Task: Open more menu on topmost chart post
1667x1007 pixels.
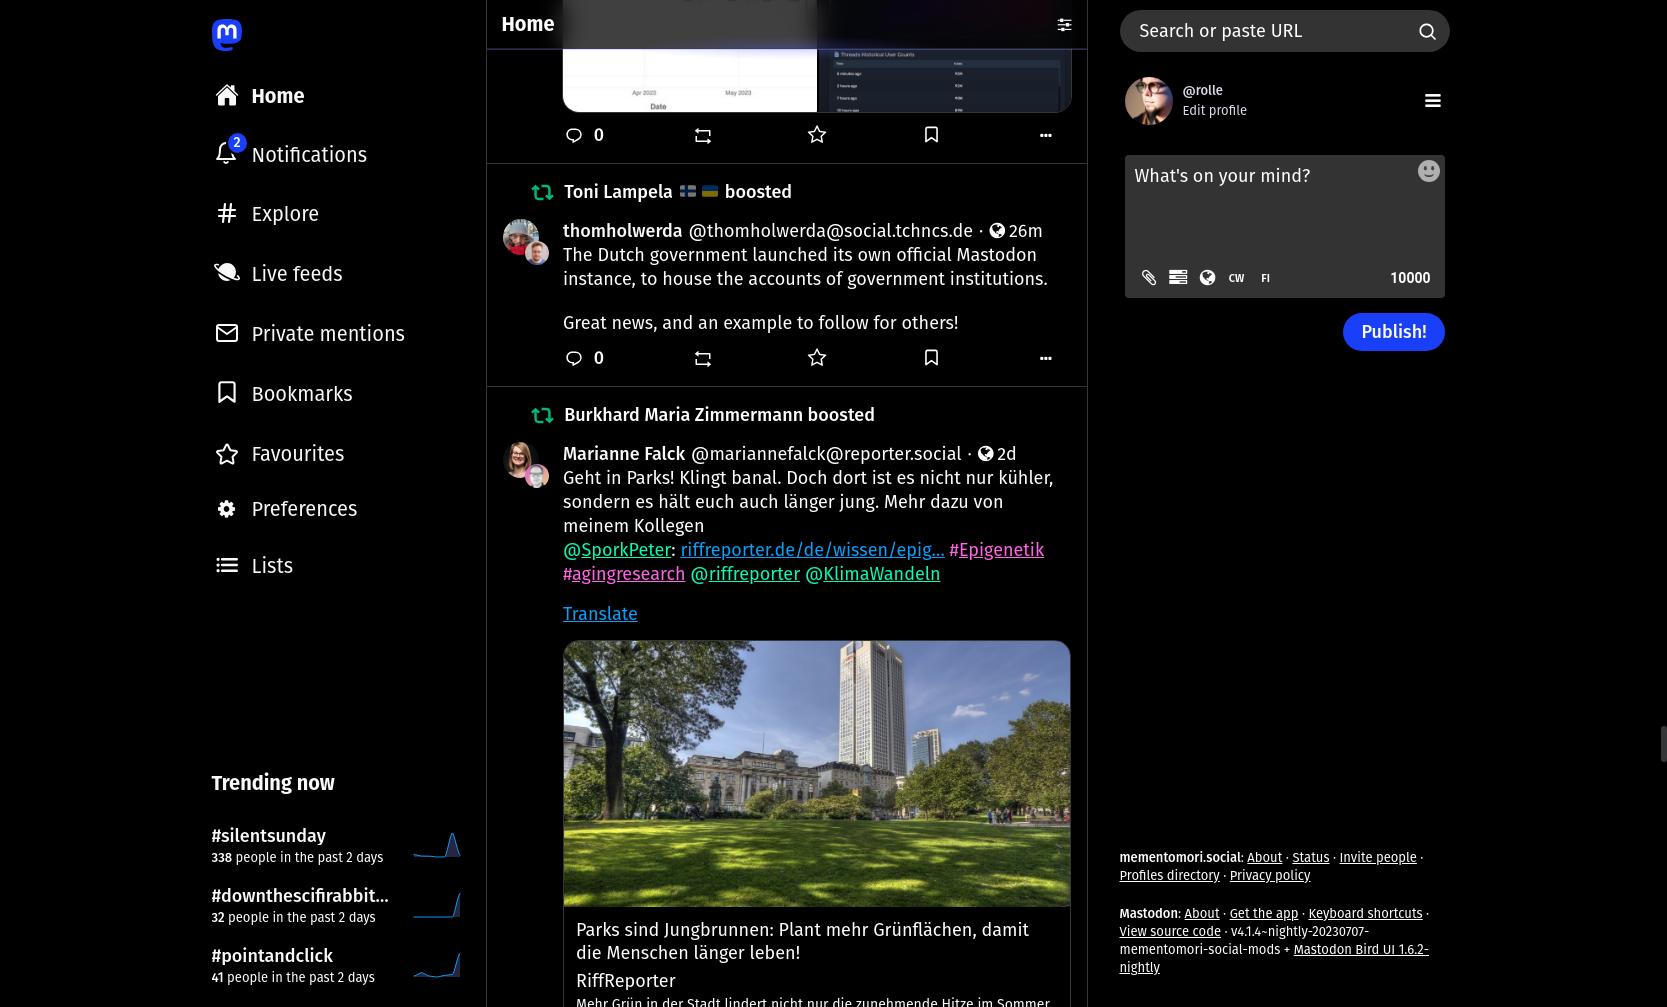Action: (1045, 135)
